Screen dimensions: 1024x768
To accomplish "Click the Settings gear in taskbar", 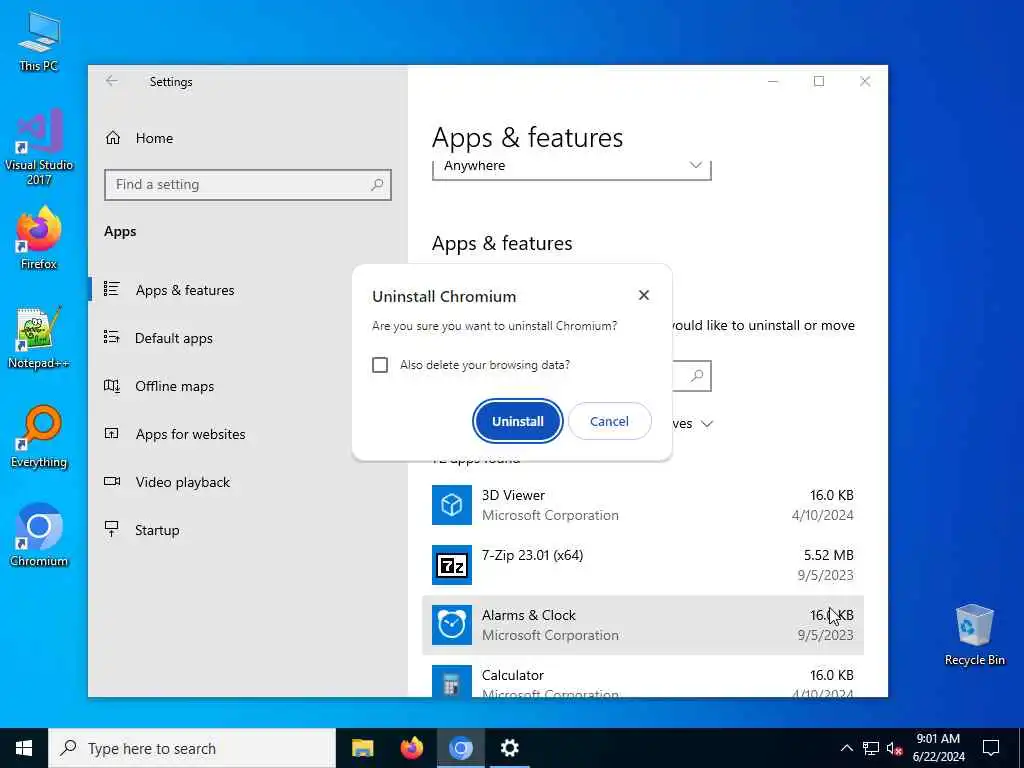I will coord(509,748).
